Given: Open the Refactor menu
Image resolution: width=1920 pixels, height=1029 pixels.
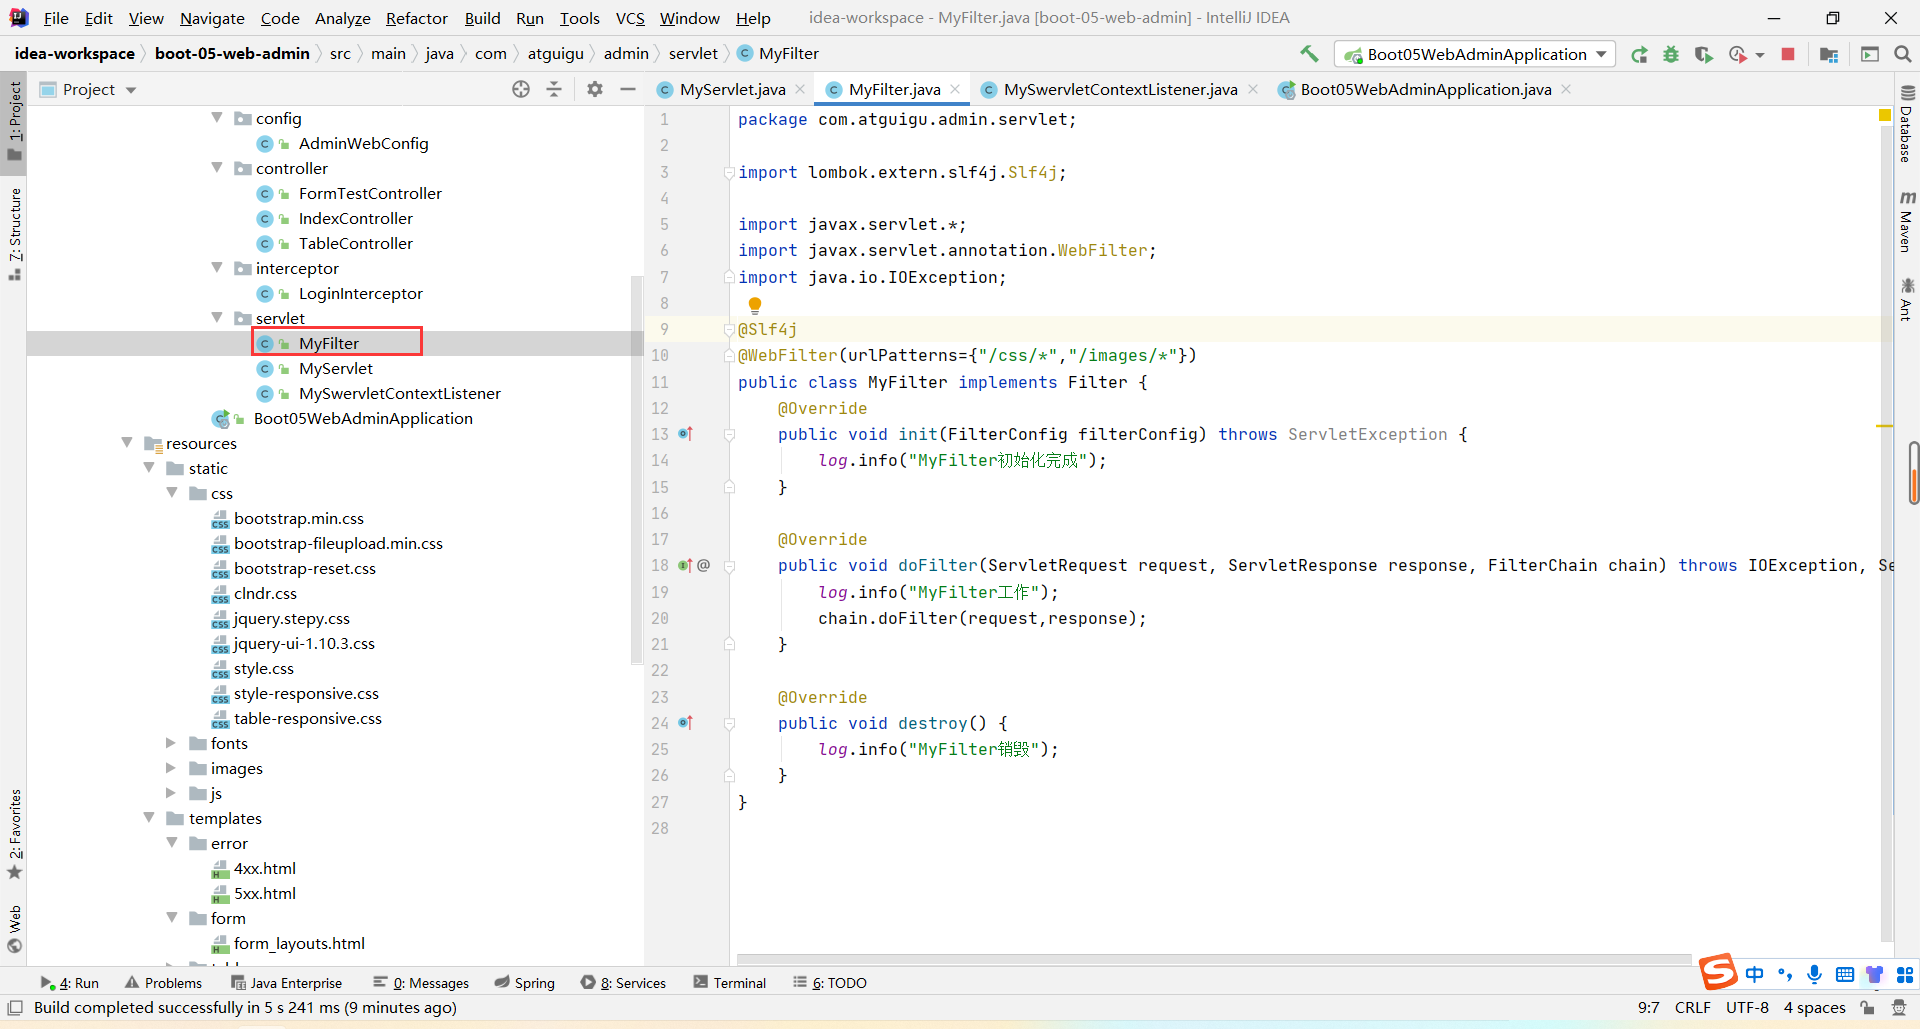Looking at the screenshot, I should click(x=416, y=18).
